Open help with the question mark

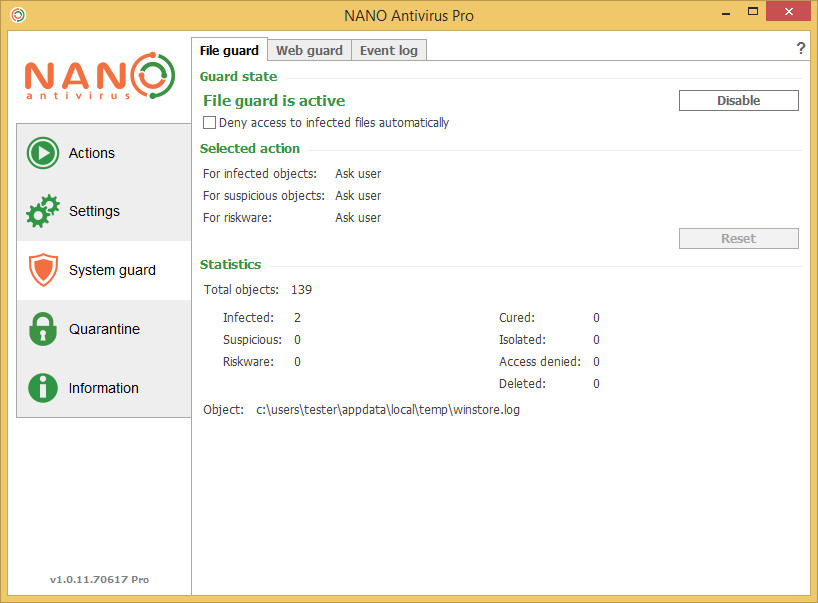[801, 49]
